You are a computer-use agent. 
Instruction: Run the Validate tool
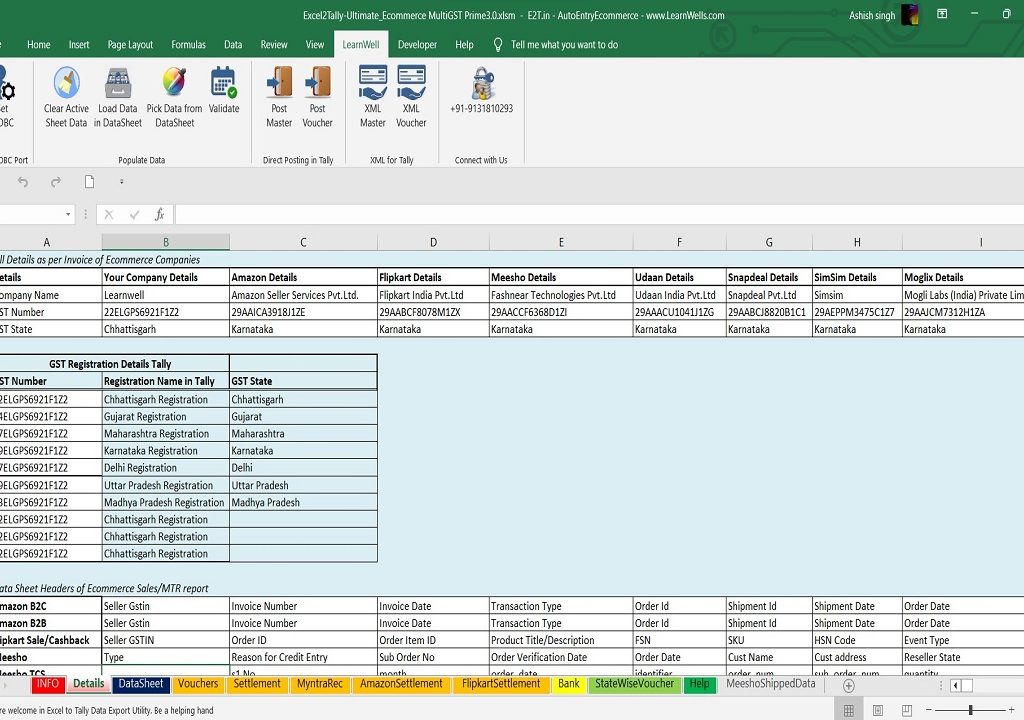[x=224, y=84]
